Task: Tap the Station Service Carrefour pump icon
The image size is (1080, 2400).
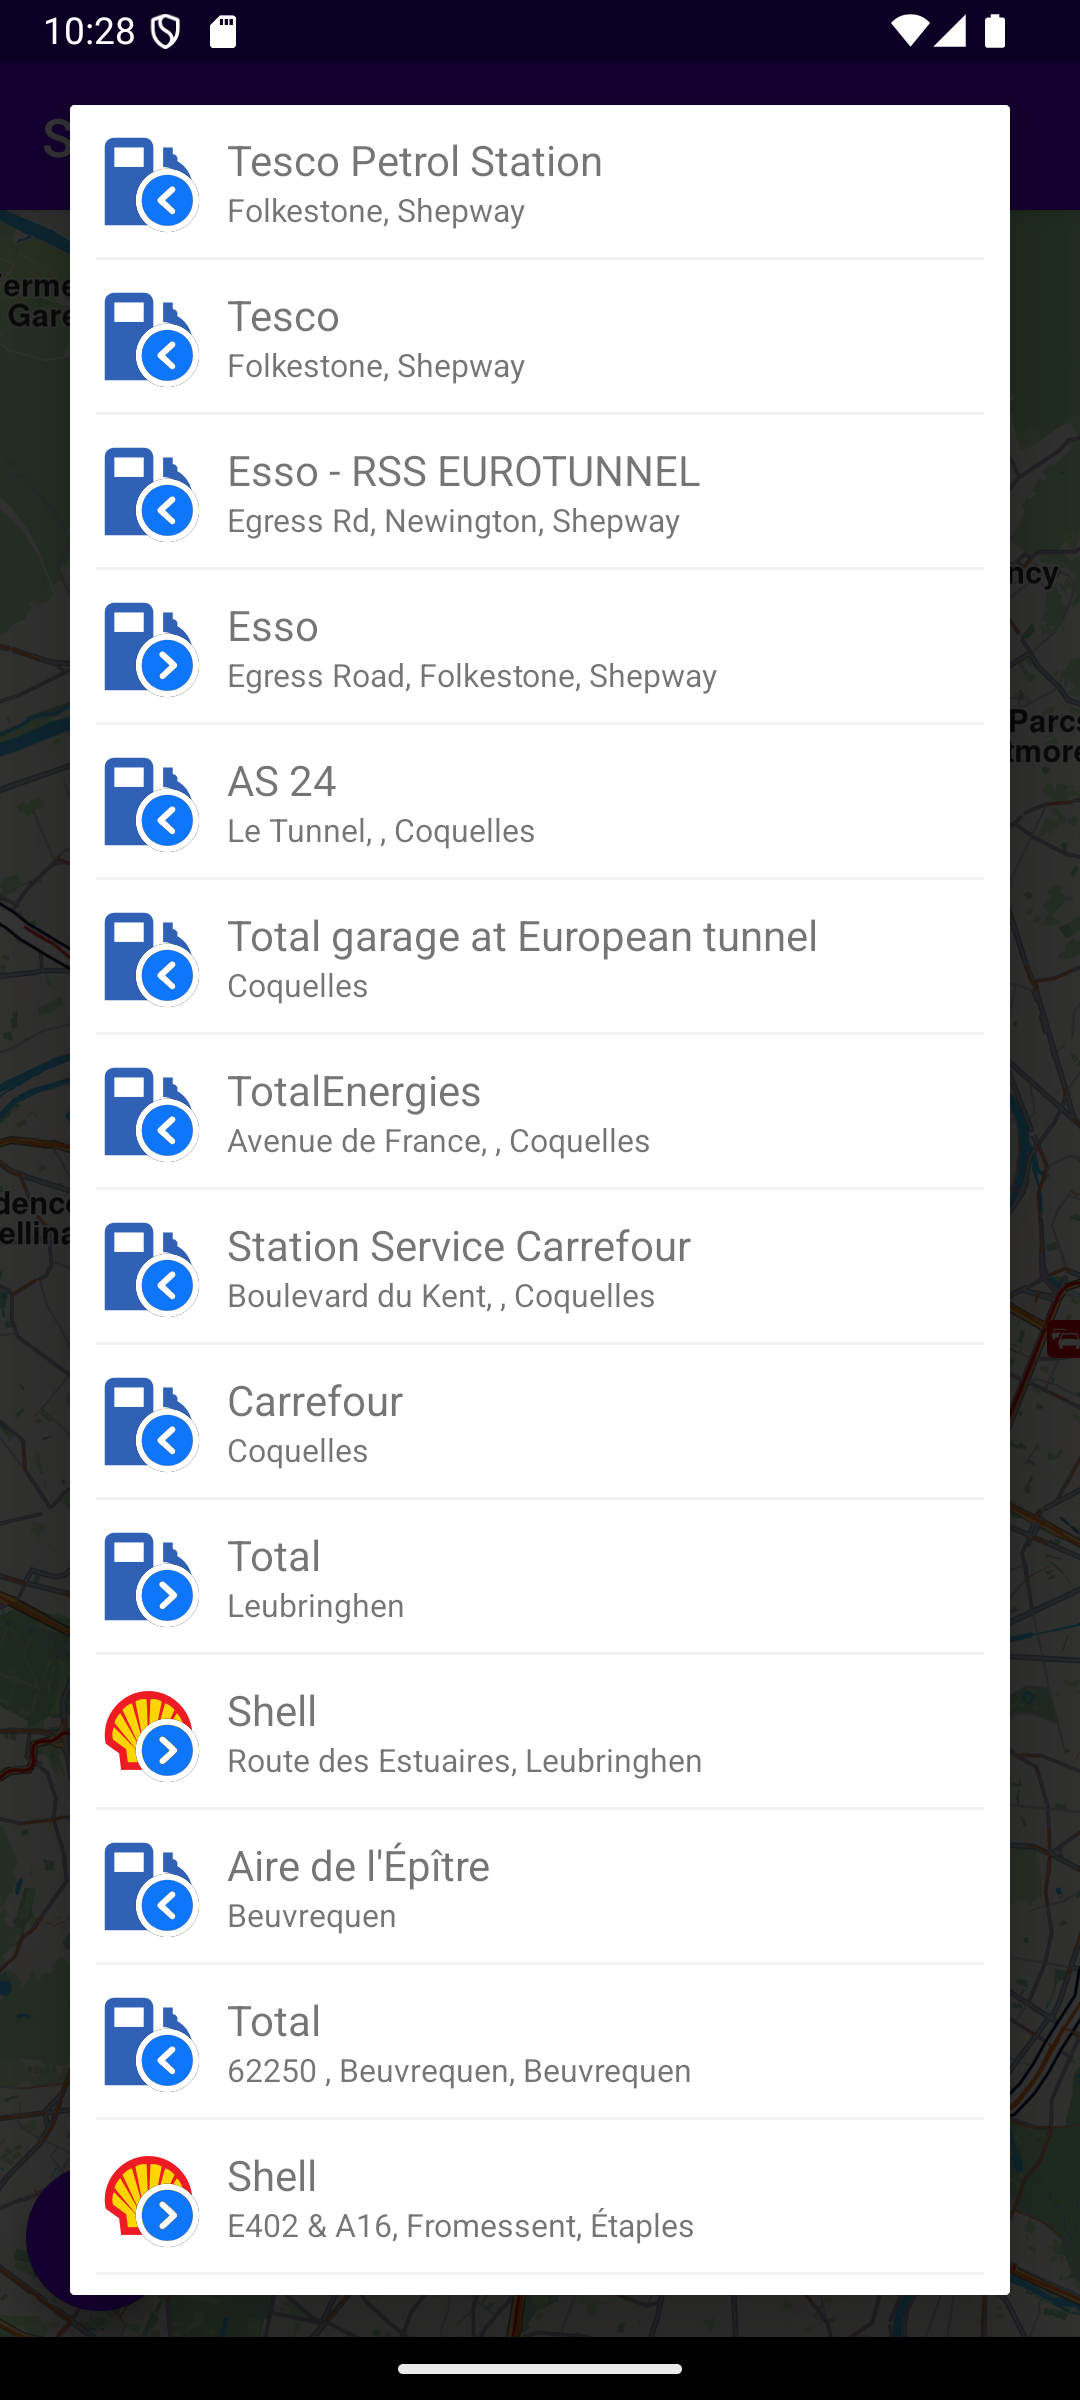Action: tap(148, 1268)
